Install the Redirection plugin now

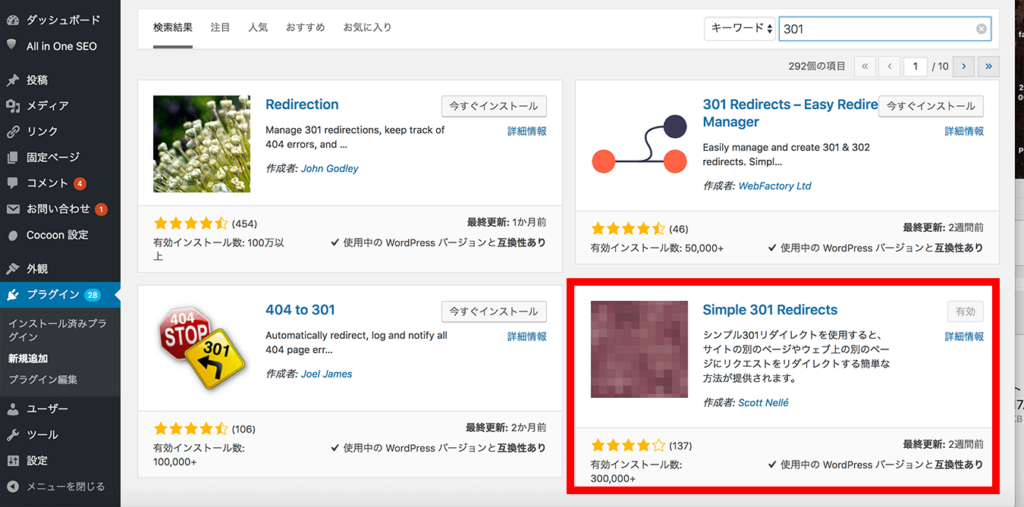tap(494, 106)
